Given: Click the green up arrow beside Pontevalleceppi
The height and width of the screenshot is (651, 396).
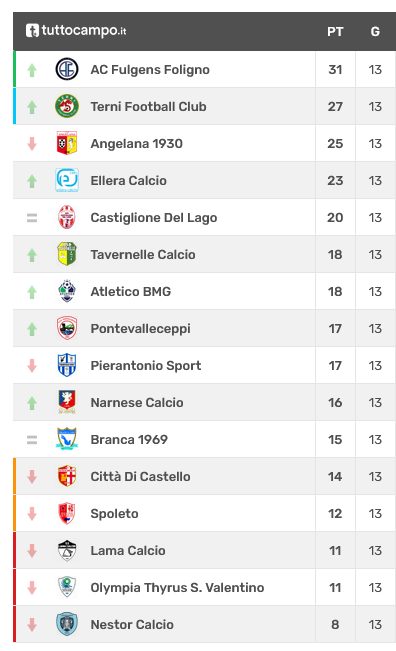Looking at the screenshot, I should pyautogui.click(x=32, y=329).
